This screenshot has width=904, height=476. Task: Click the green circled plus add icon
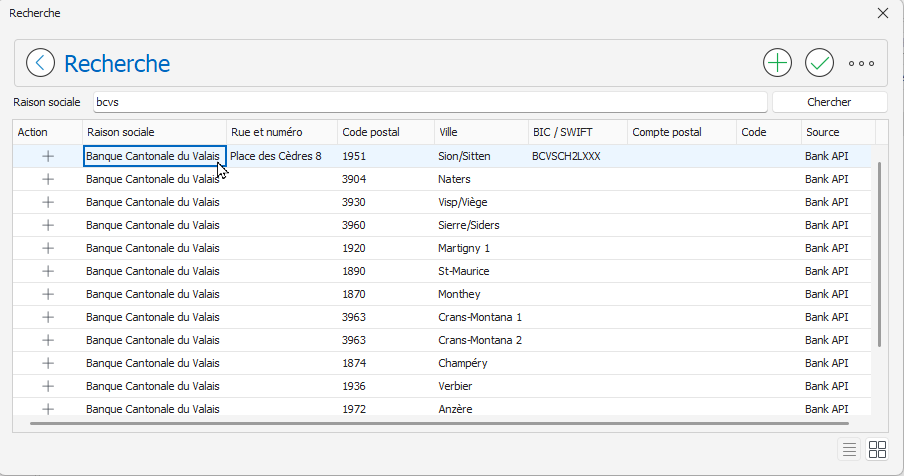777,63
